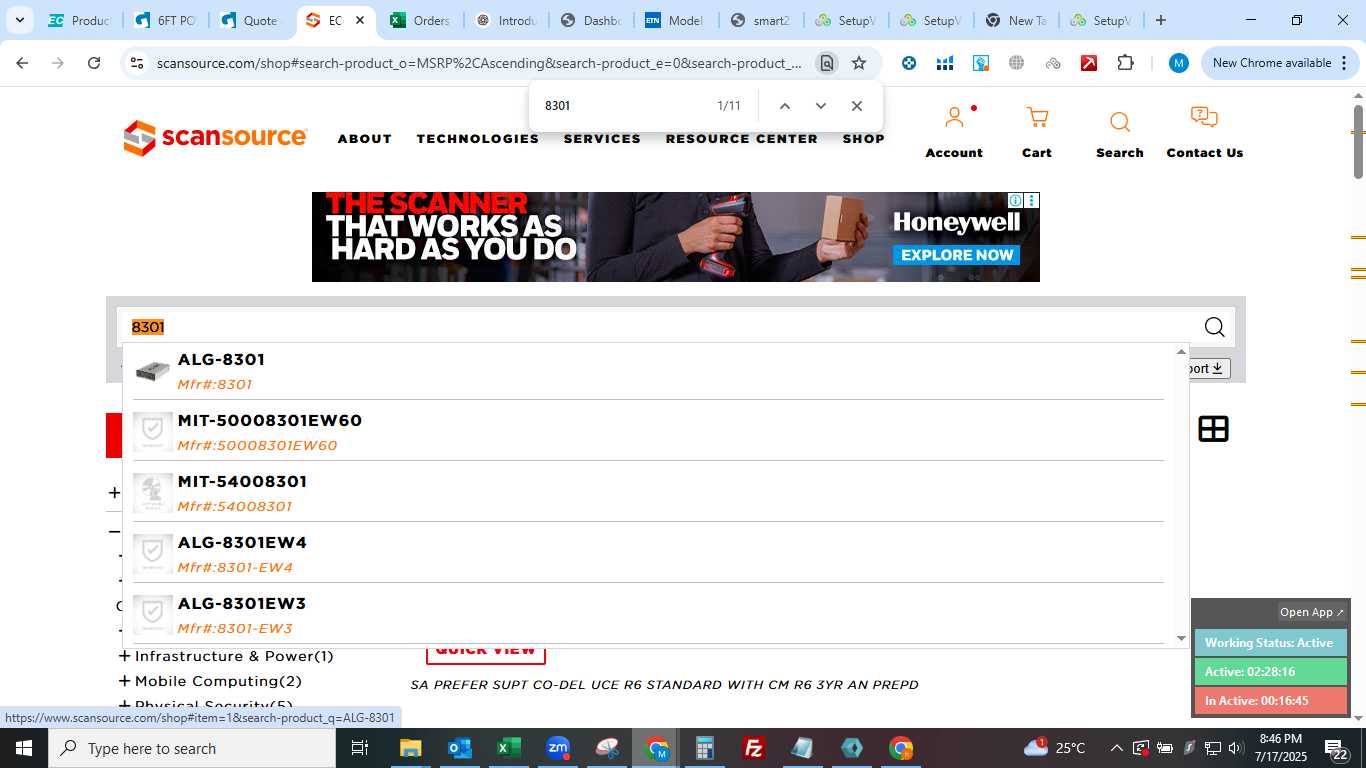Open SERVICES menu
The width and height of the screenshot is (1366, 768).
point(602,139)
